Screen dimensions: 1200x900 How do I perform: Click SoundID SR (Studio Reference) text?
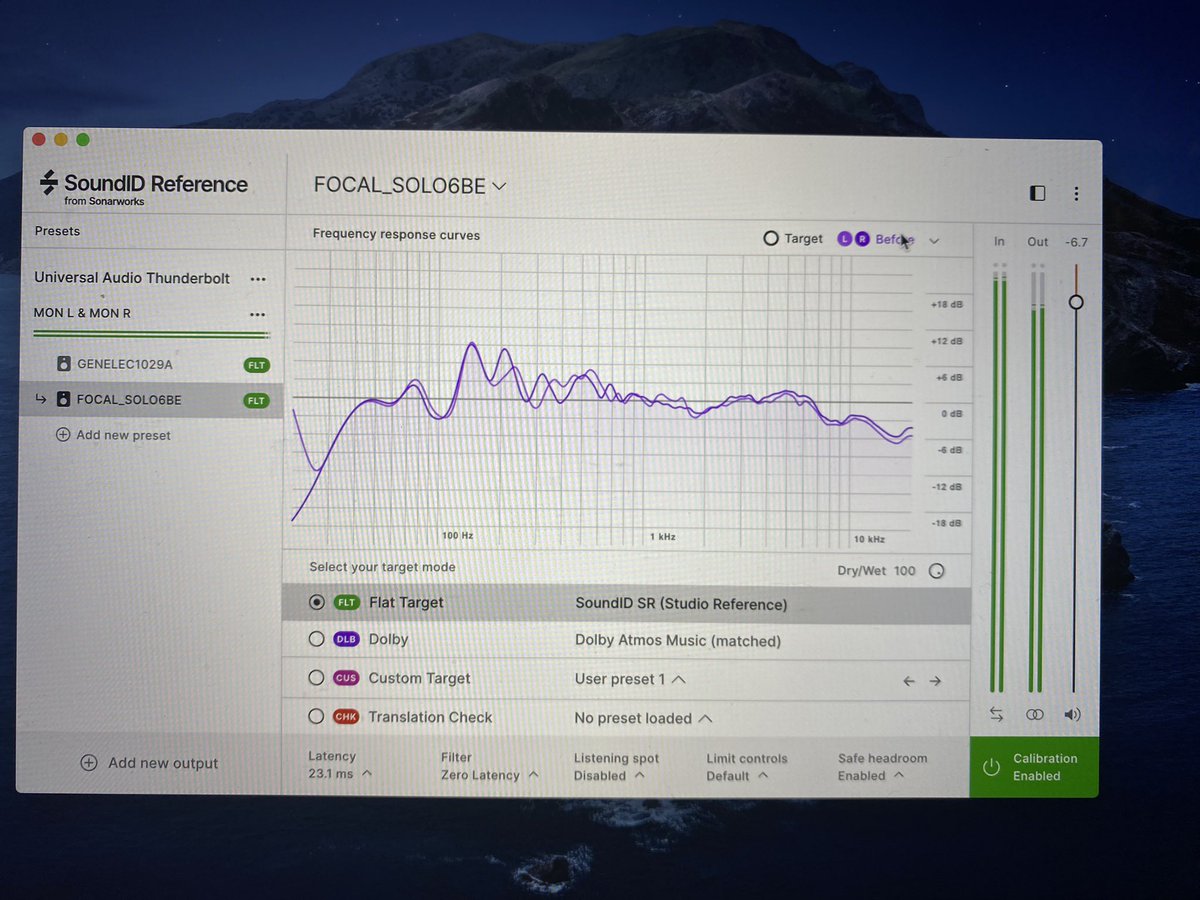click(x=681, y=604)
